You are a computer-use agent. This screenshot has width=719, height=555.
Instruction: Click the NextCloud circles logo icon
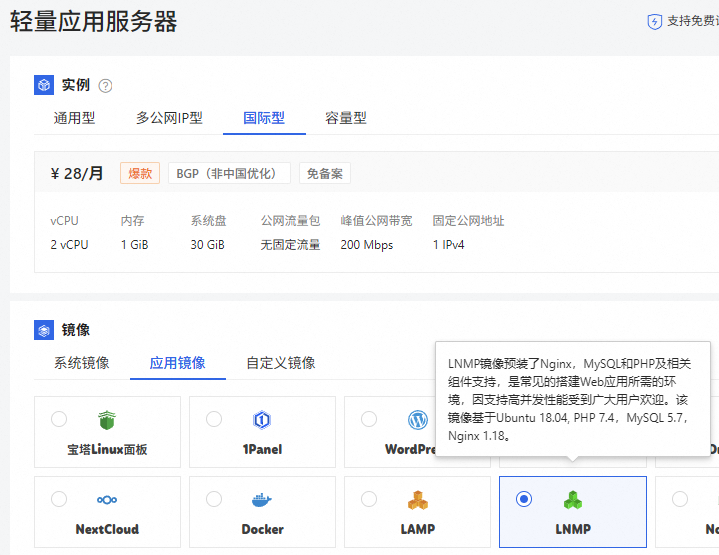click(x=107, y=500)
